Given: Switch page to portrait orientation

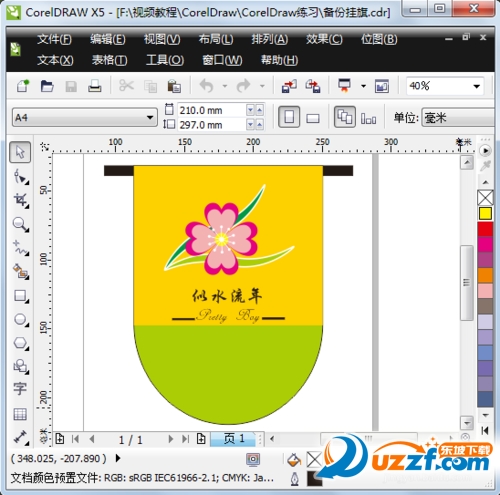Looking at the screenshot, I should [x=289, y=117].
